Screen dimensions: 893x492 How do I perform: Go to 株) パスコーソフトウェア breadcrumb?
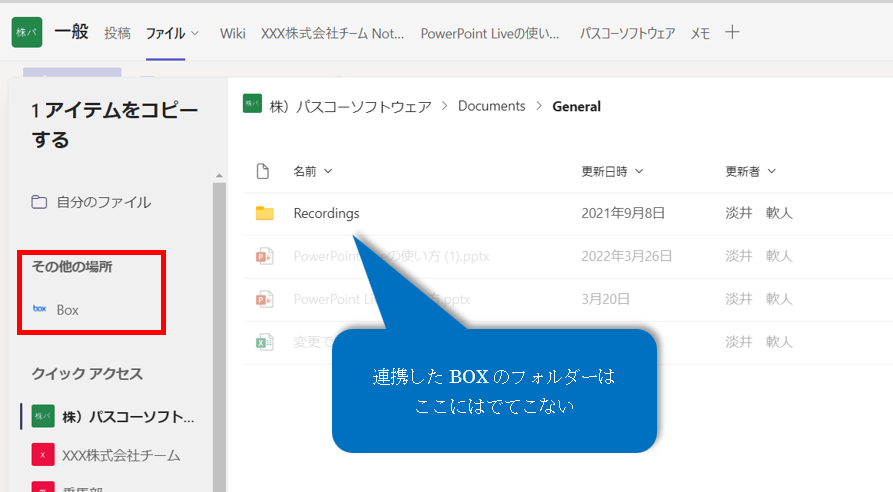tap(351, 106)
